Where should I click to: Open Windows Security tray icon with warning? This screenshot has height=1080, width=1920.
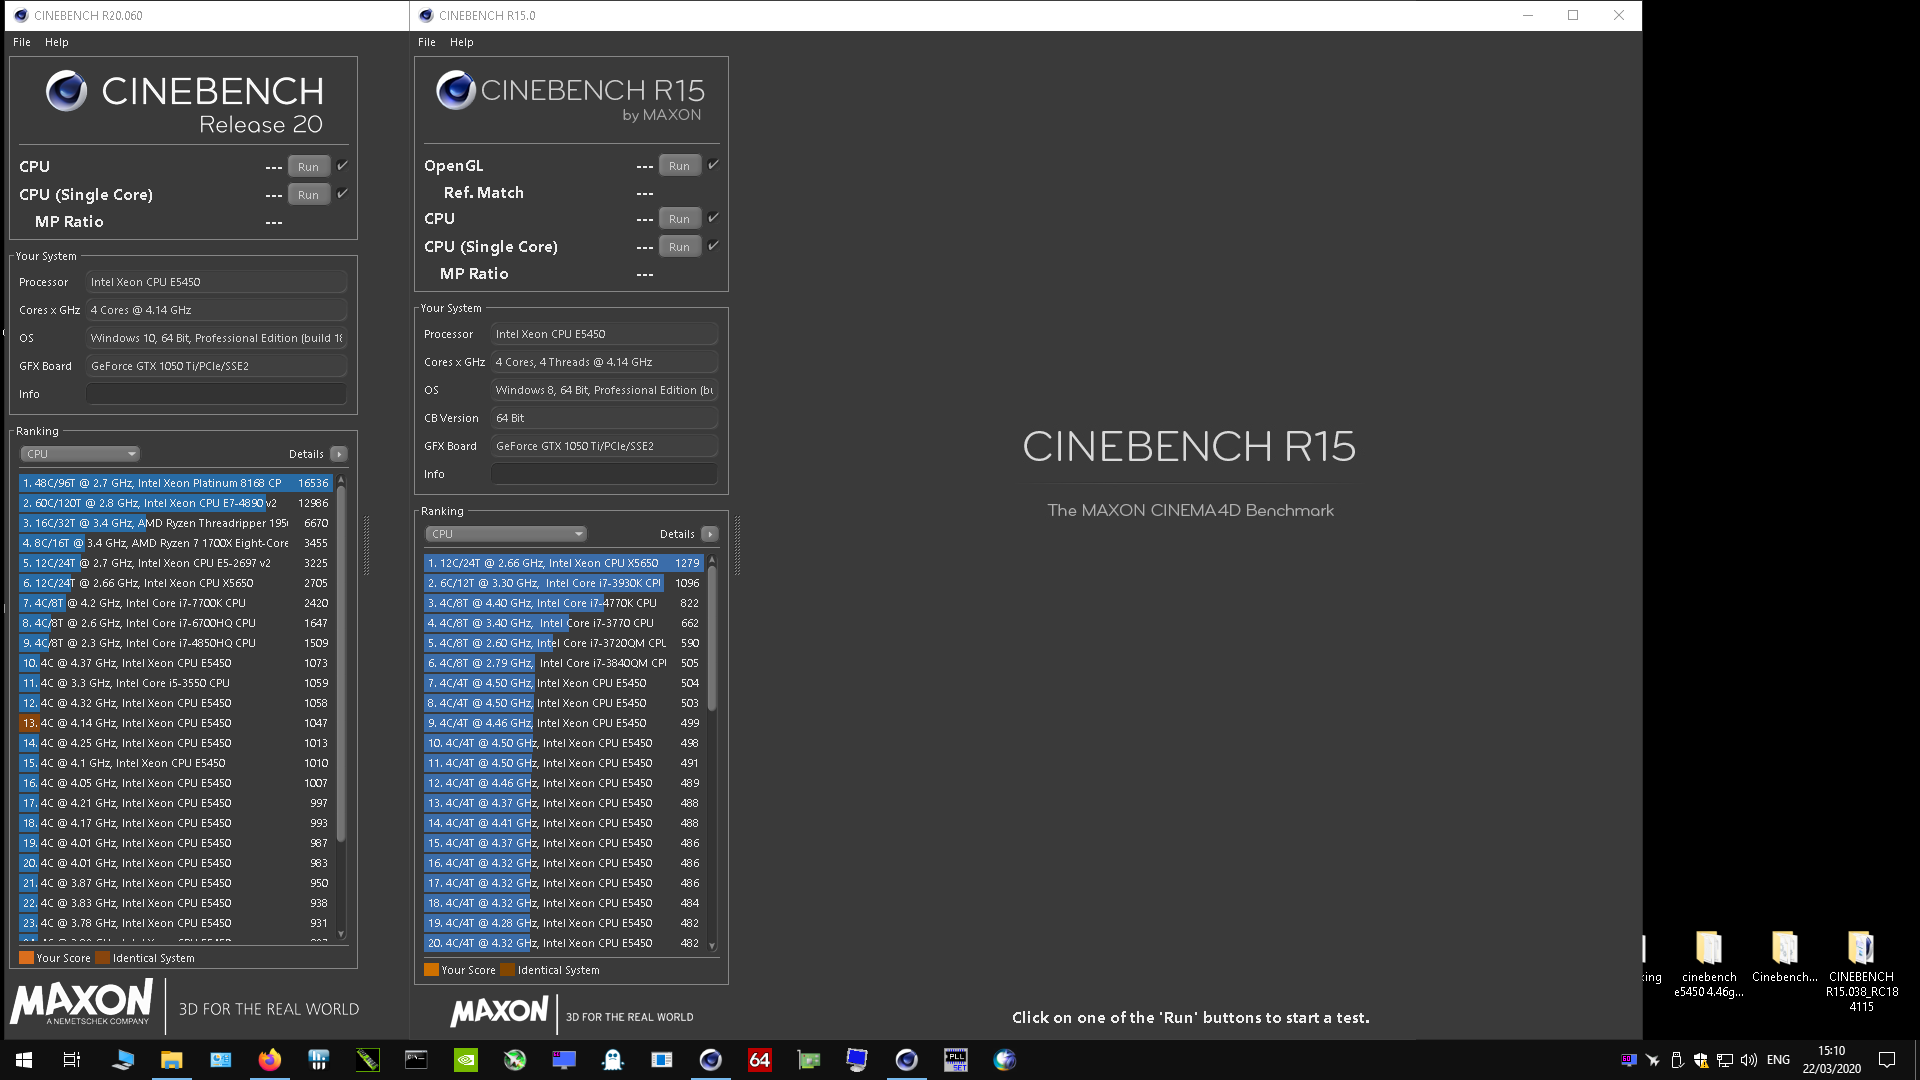coord(1701,1060)
